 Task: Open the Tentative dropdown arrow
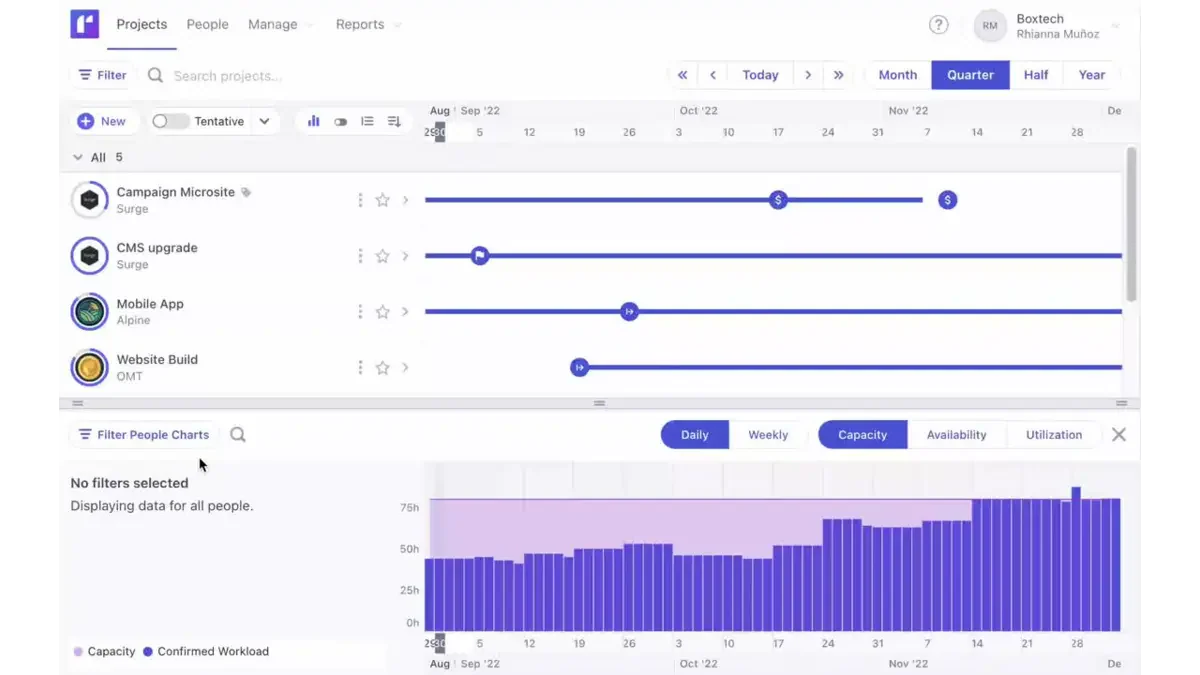point(264,121)
